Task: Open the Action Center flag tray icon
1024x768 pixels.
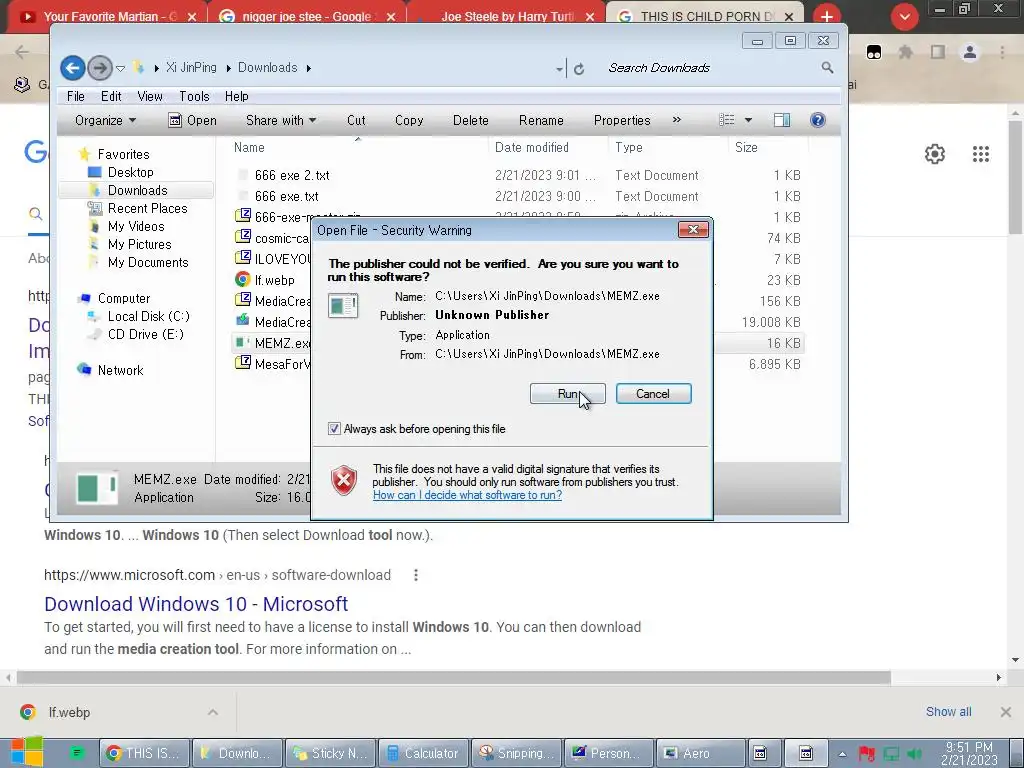Action: (x=867, y=754)
